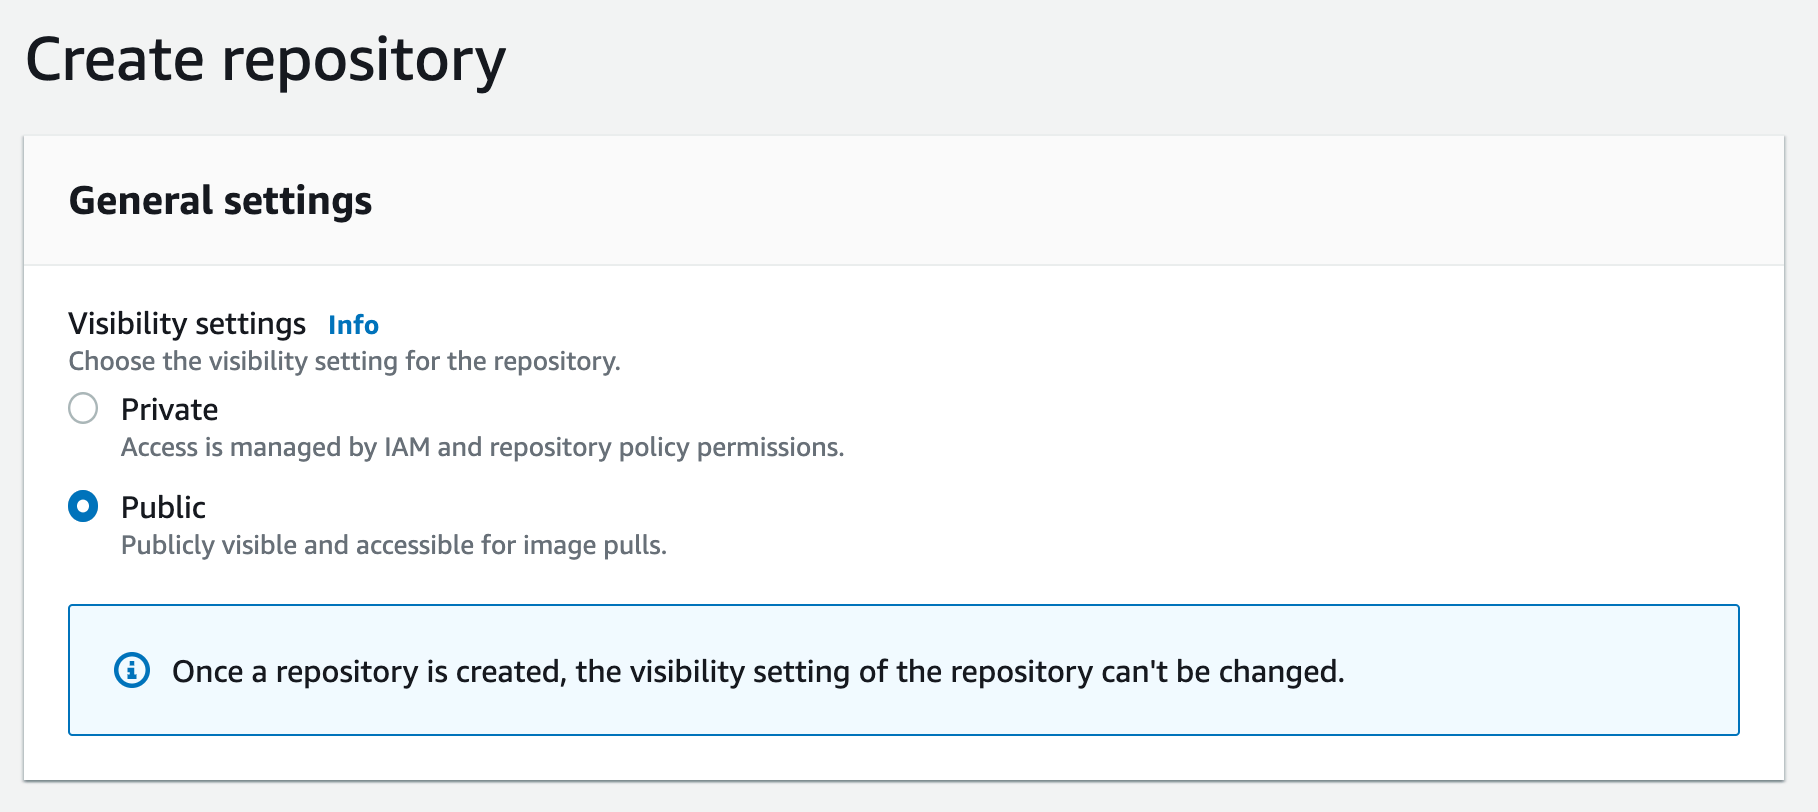Click the Publicly visible for image pulls description

(x=393, y=545)
